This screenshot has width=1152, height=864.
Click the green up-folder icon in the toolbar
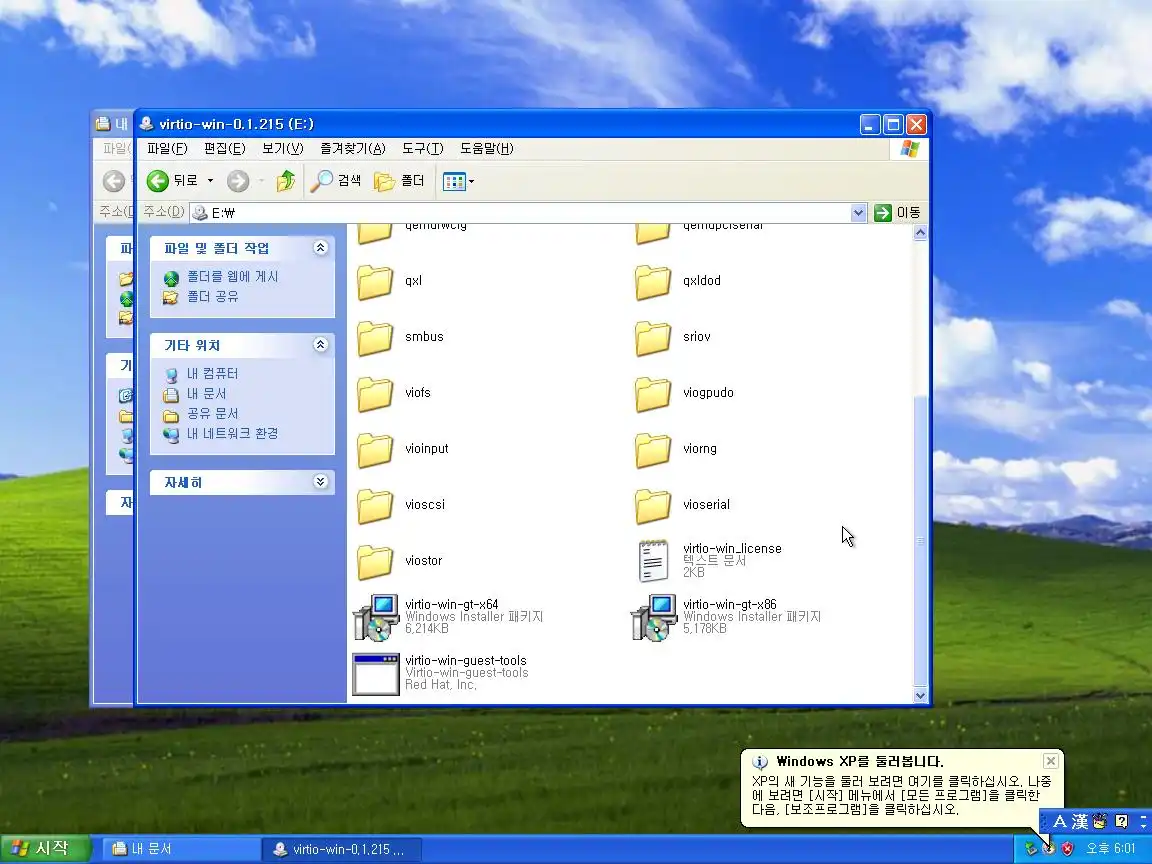[286, 181]
